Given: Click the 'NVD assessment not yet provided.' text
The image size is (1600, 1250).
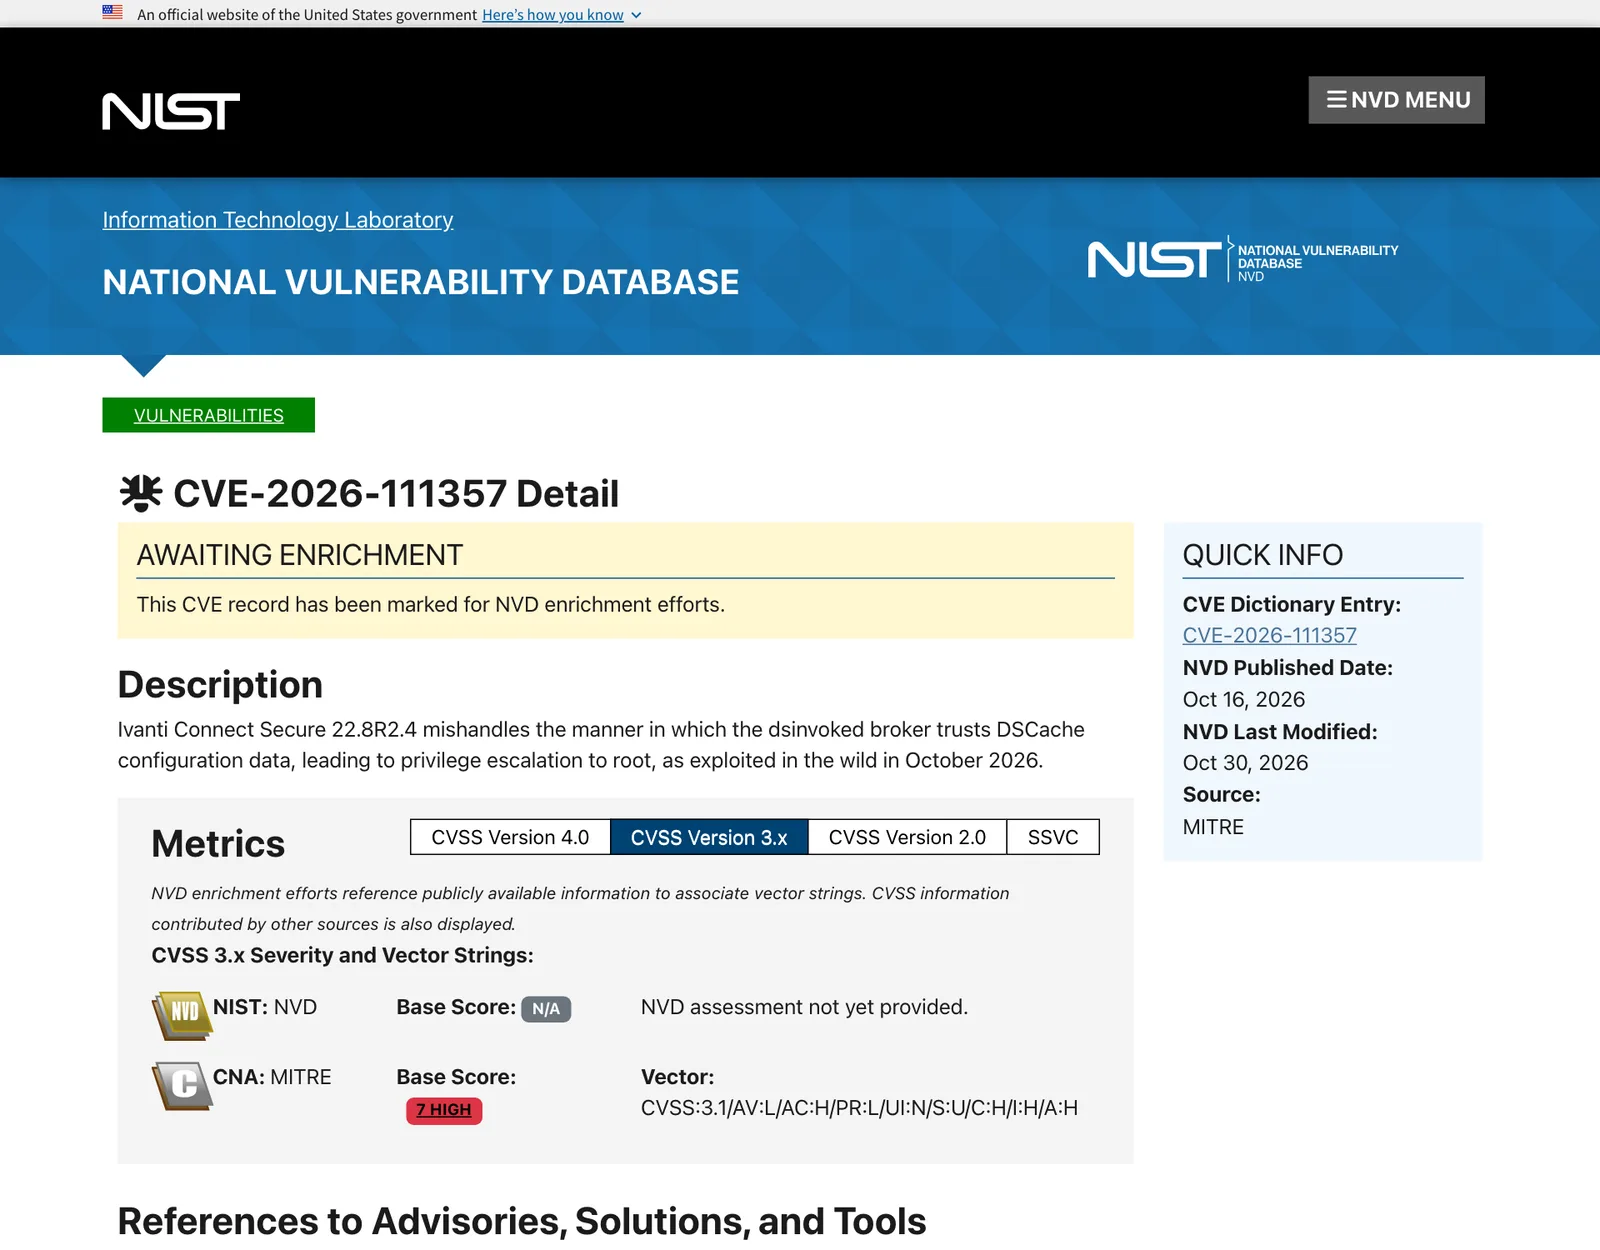Looking at the screenshot, I should coord(805,1007).
